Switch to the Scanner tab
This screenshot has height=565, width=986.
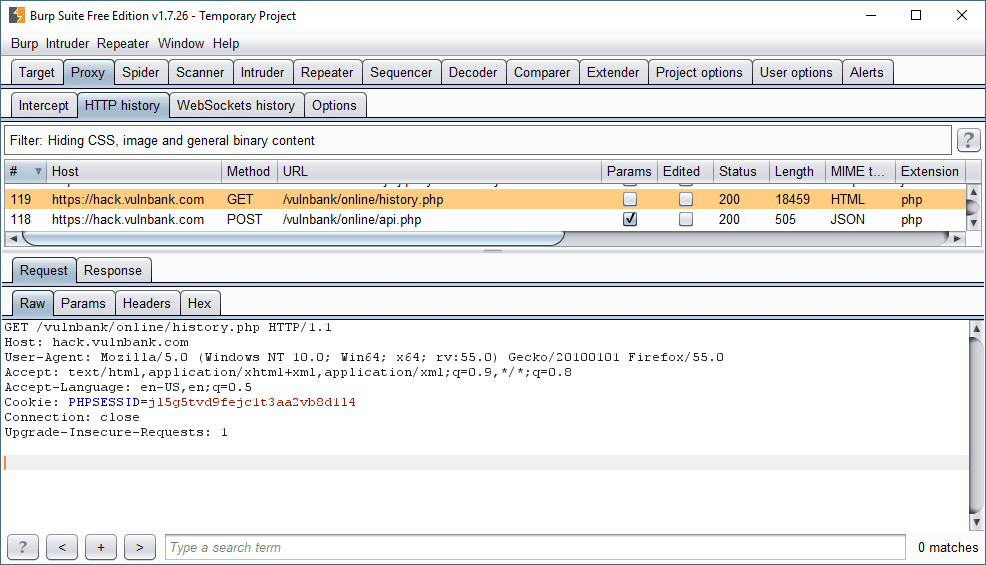click(200, 72)
